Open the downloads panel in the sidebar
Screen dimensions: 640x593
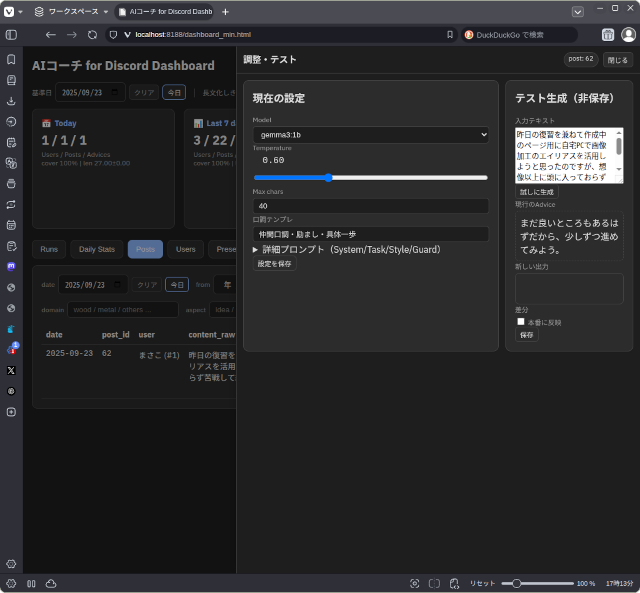click(x=11, y=101)
